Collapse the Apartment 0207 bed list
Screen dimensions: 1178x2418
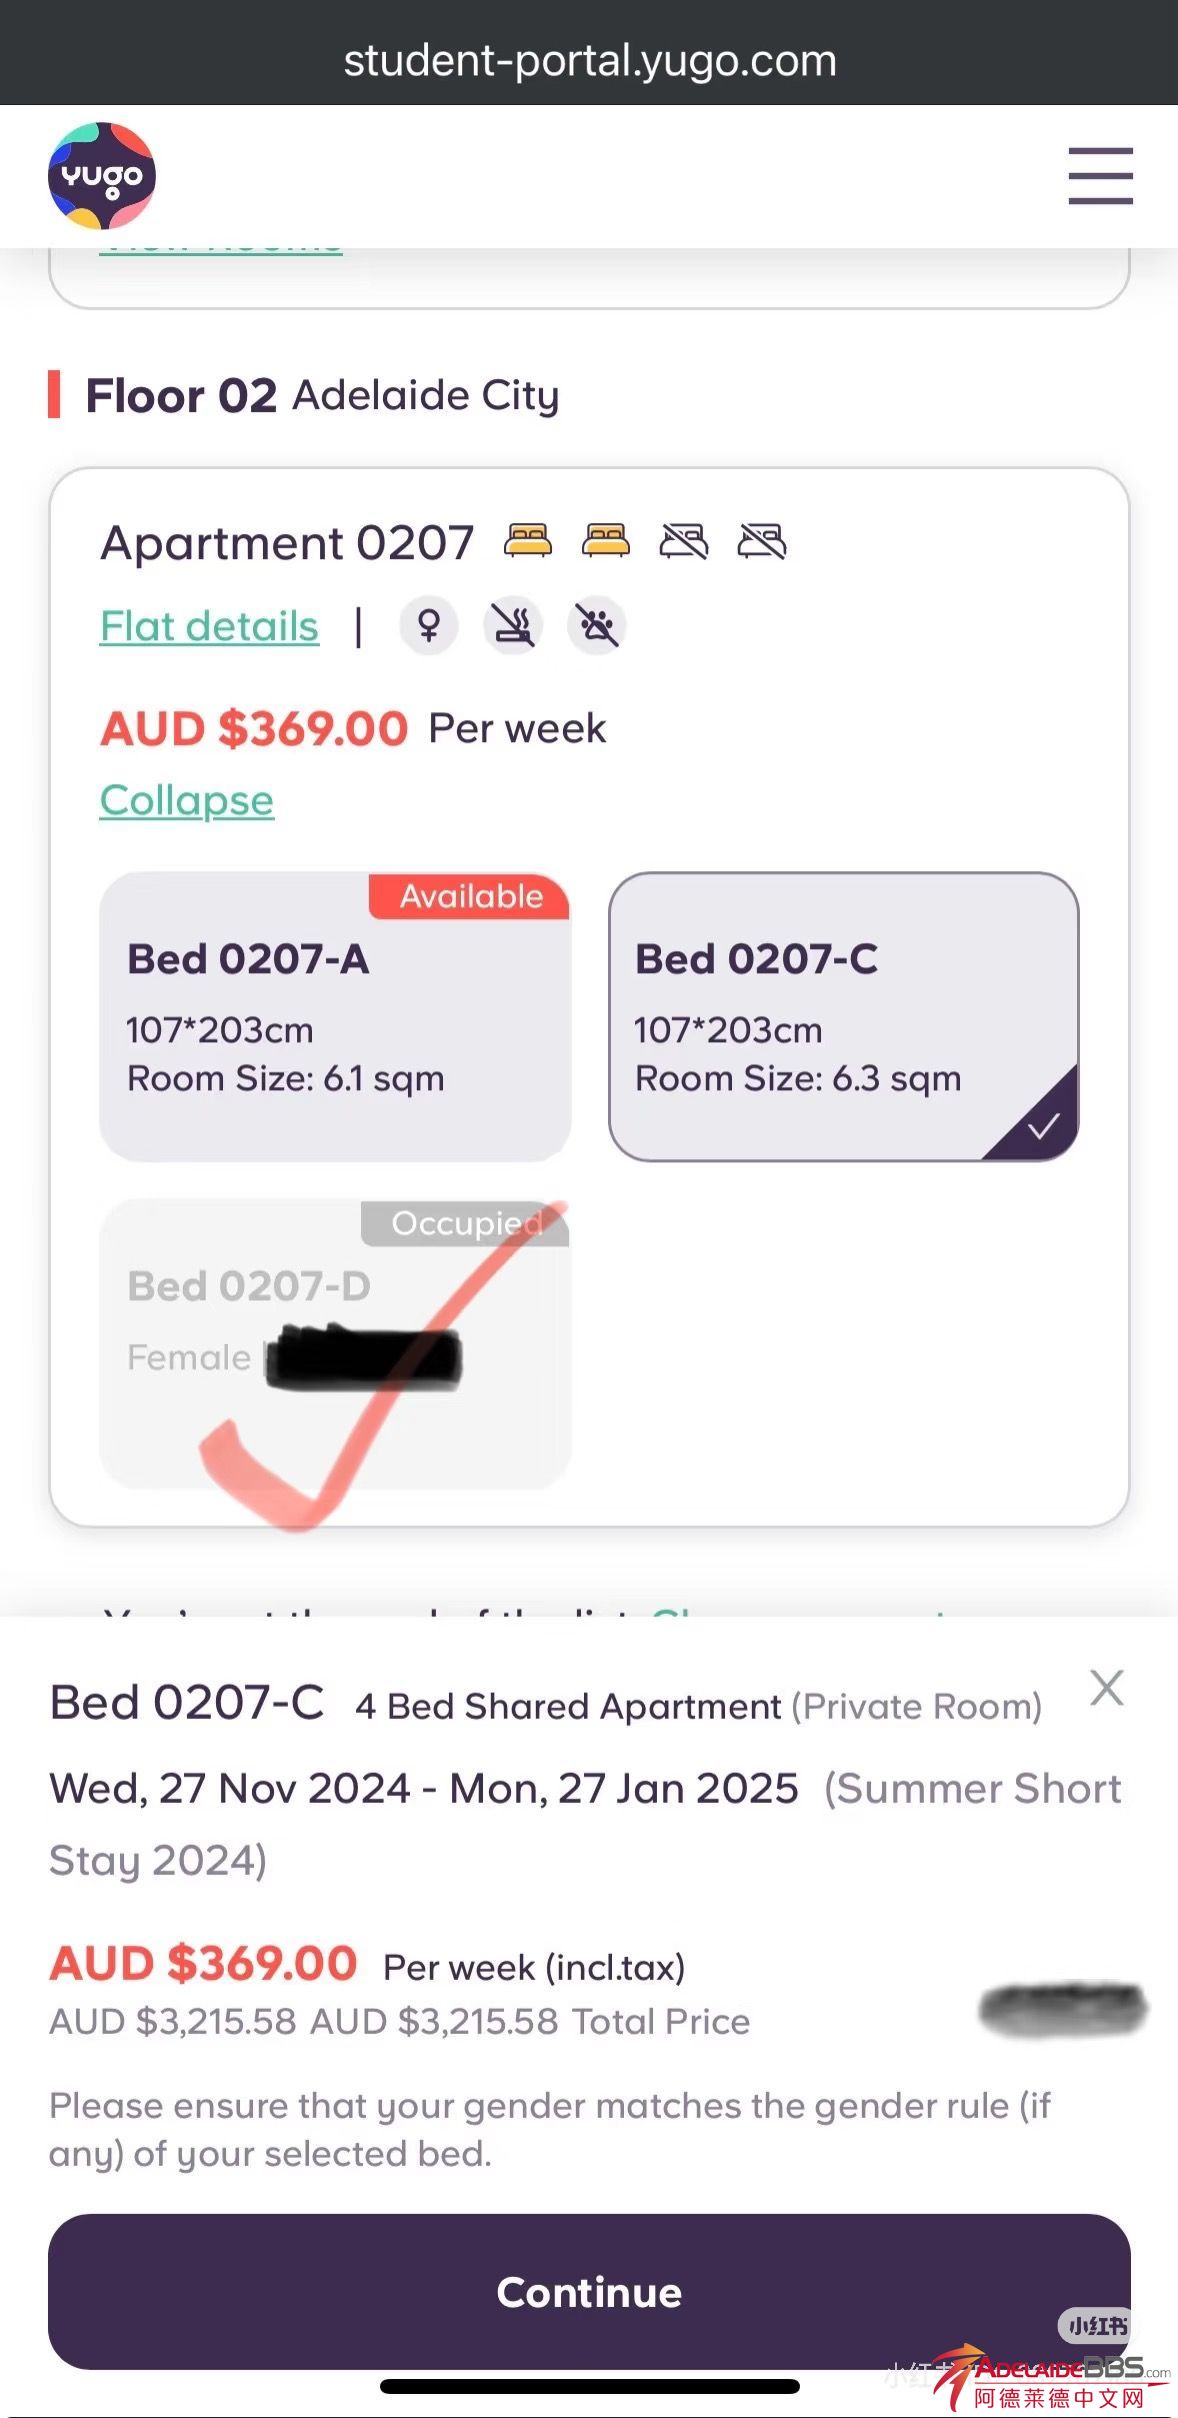click(187, 800)
